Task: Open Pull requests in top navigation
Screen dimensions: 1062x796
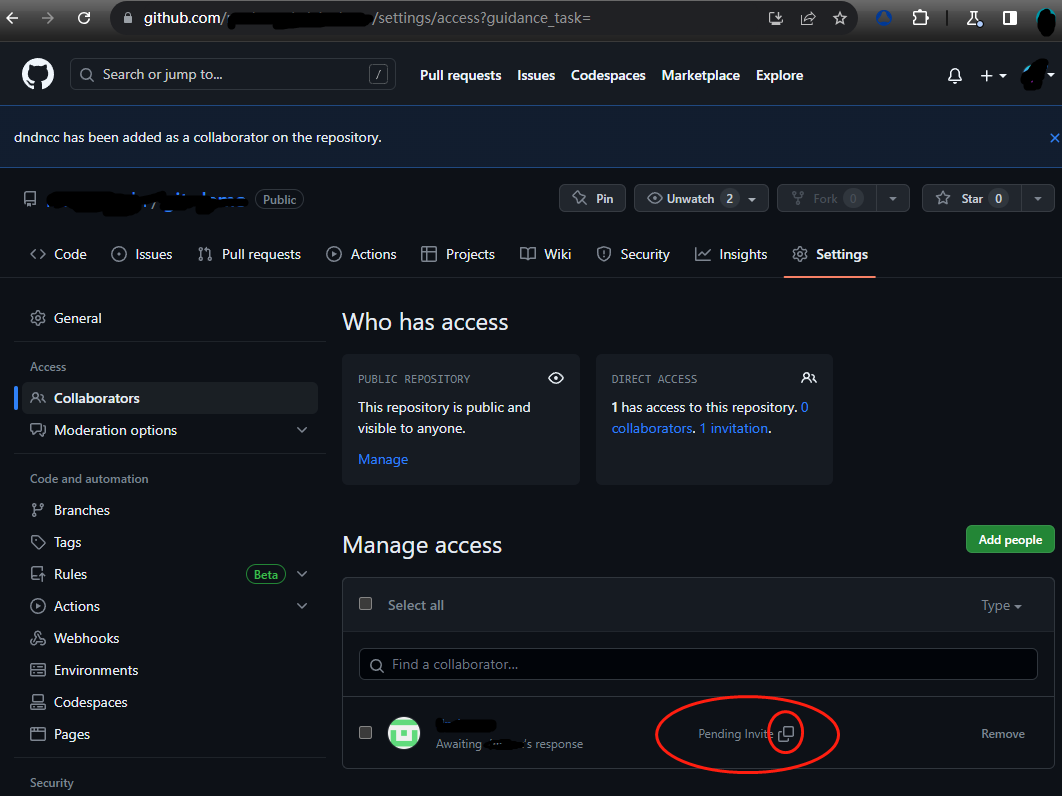Action: [x=461, y=75]
